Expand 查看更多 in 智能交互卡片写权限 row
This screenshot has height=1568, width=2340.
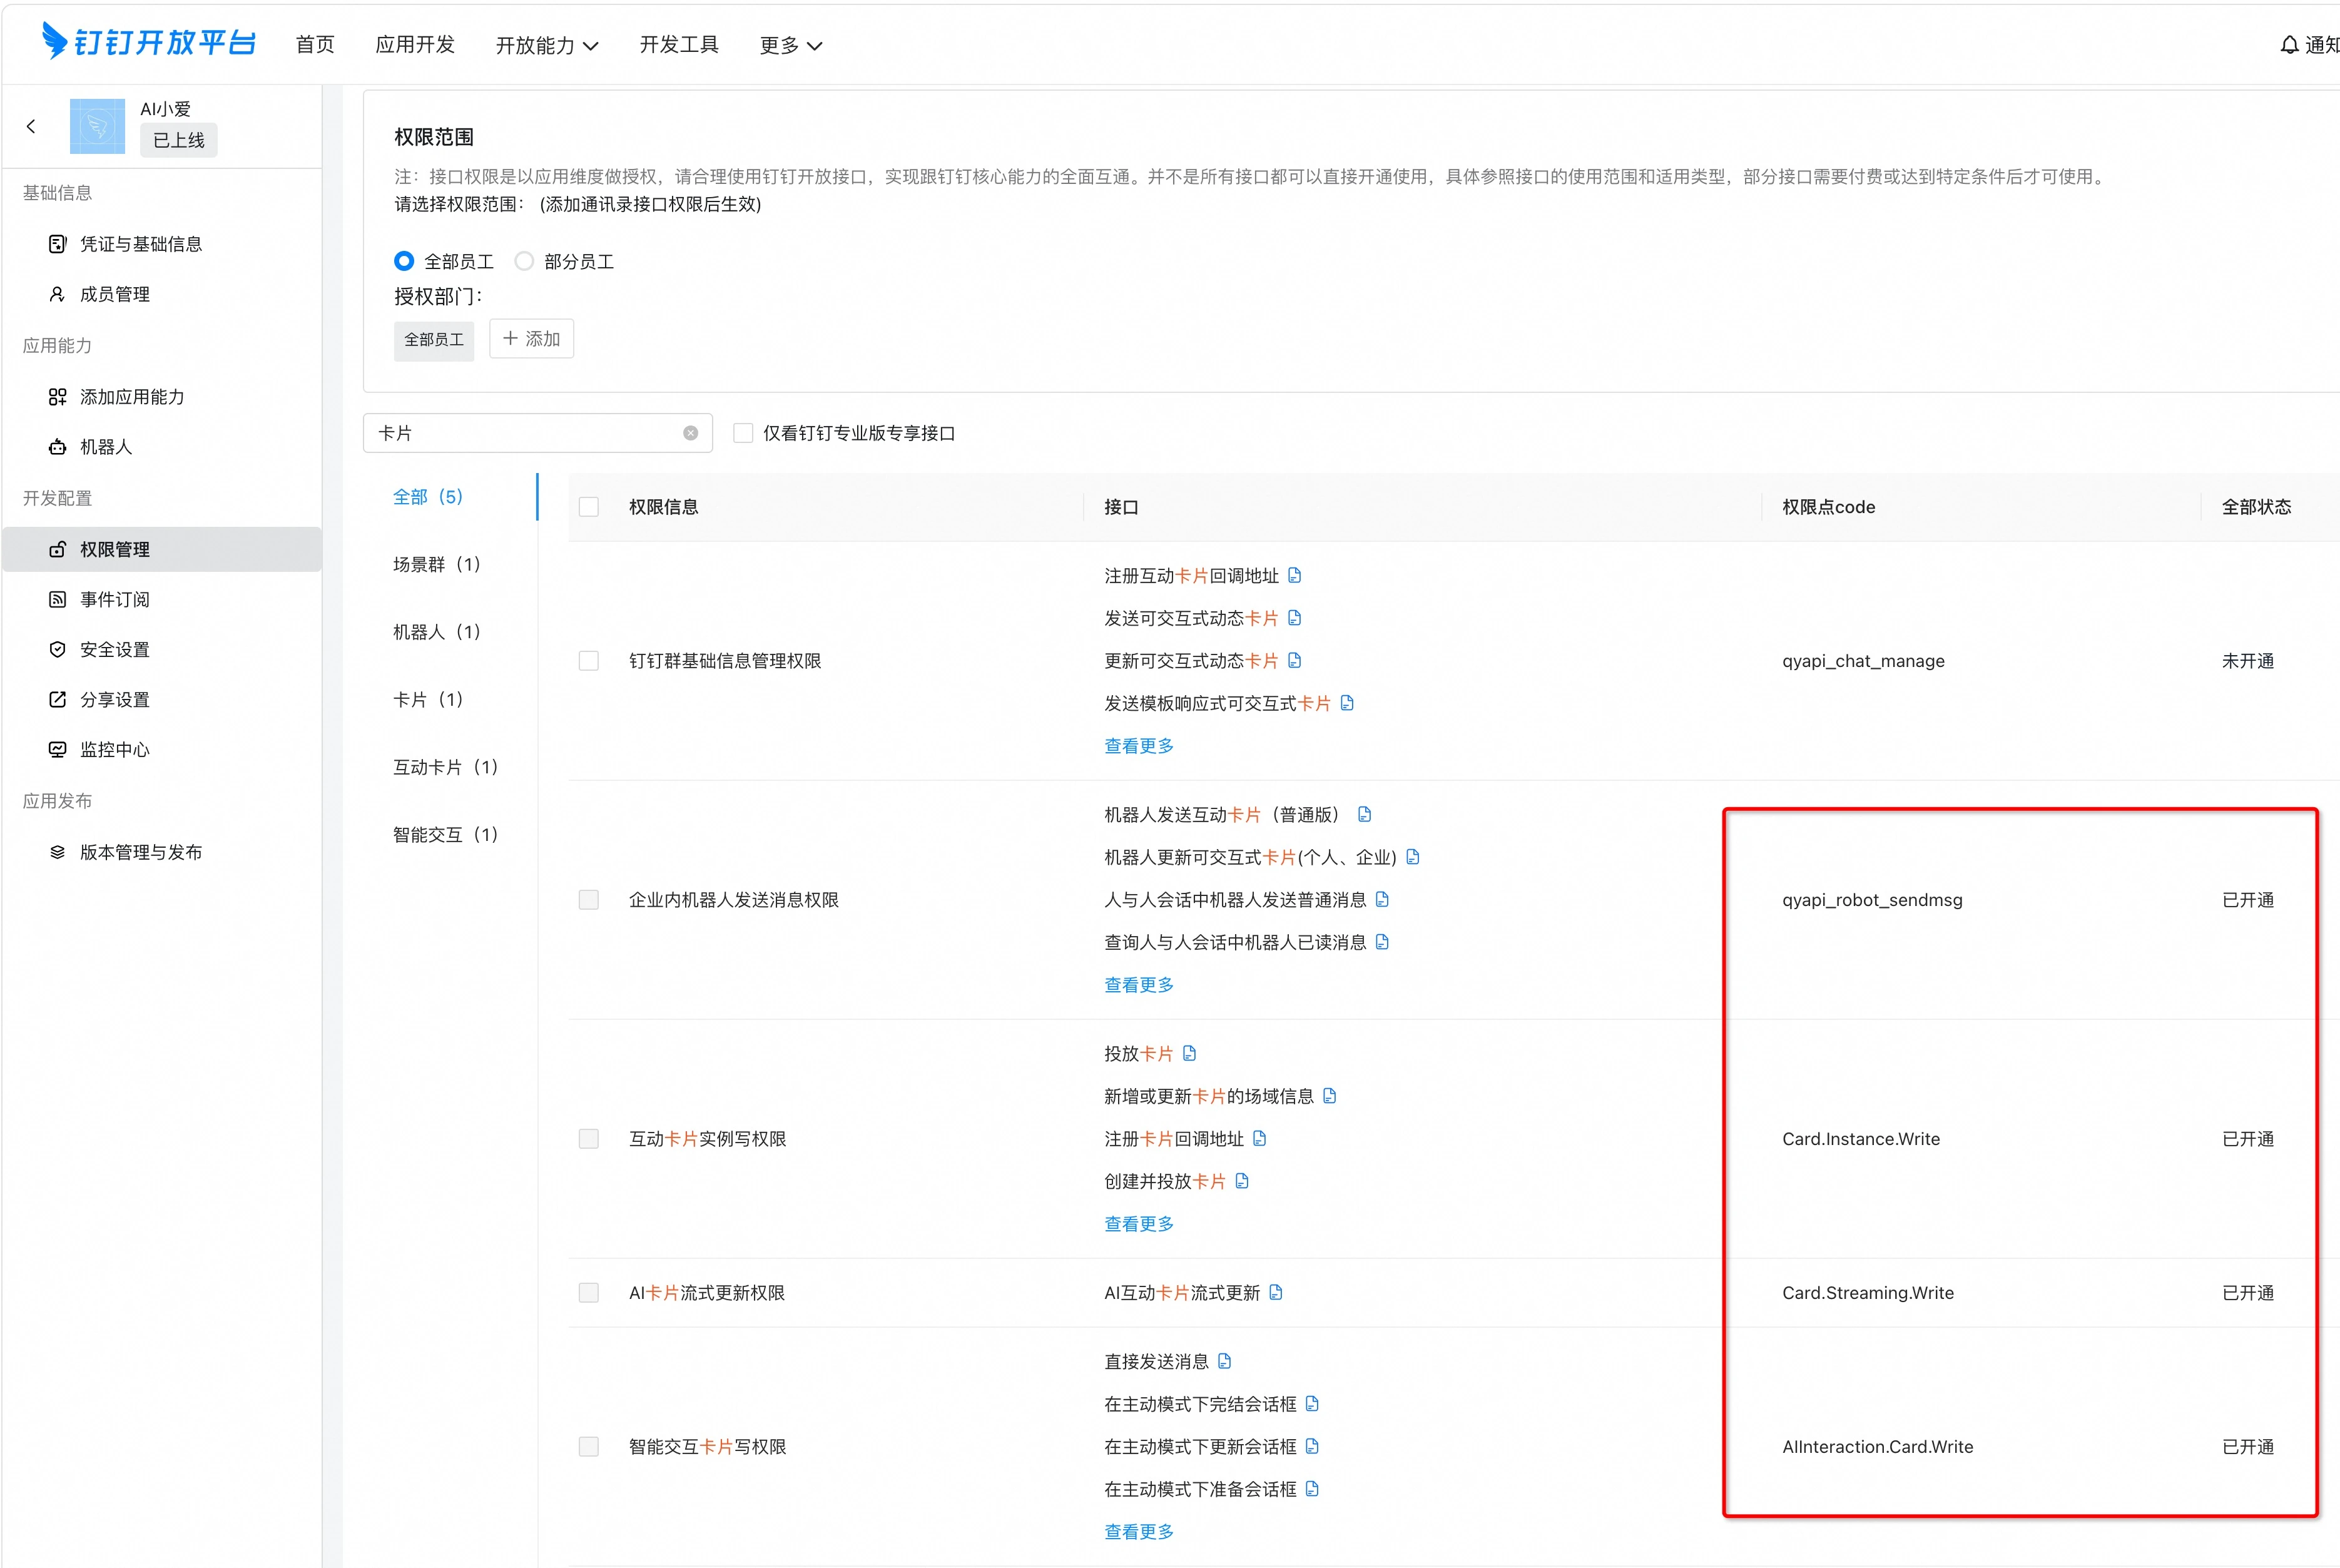pos(1139,1532)
